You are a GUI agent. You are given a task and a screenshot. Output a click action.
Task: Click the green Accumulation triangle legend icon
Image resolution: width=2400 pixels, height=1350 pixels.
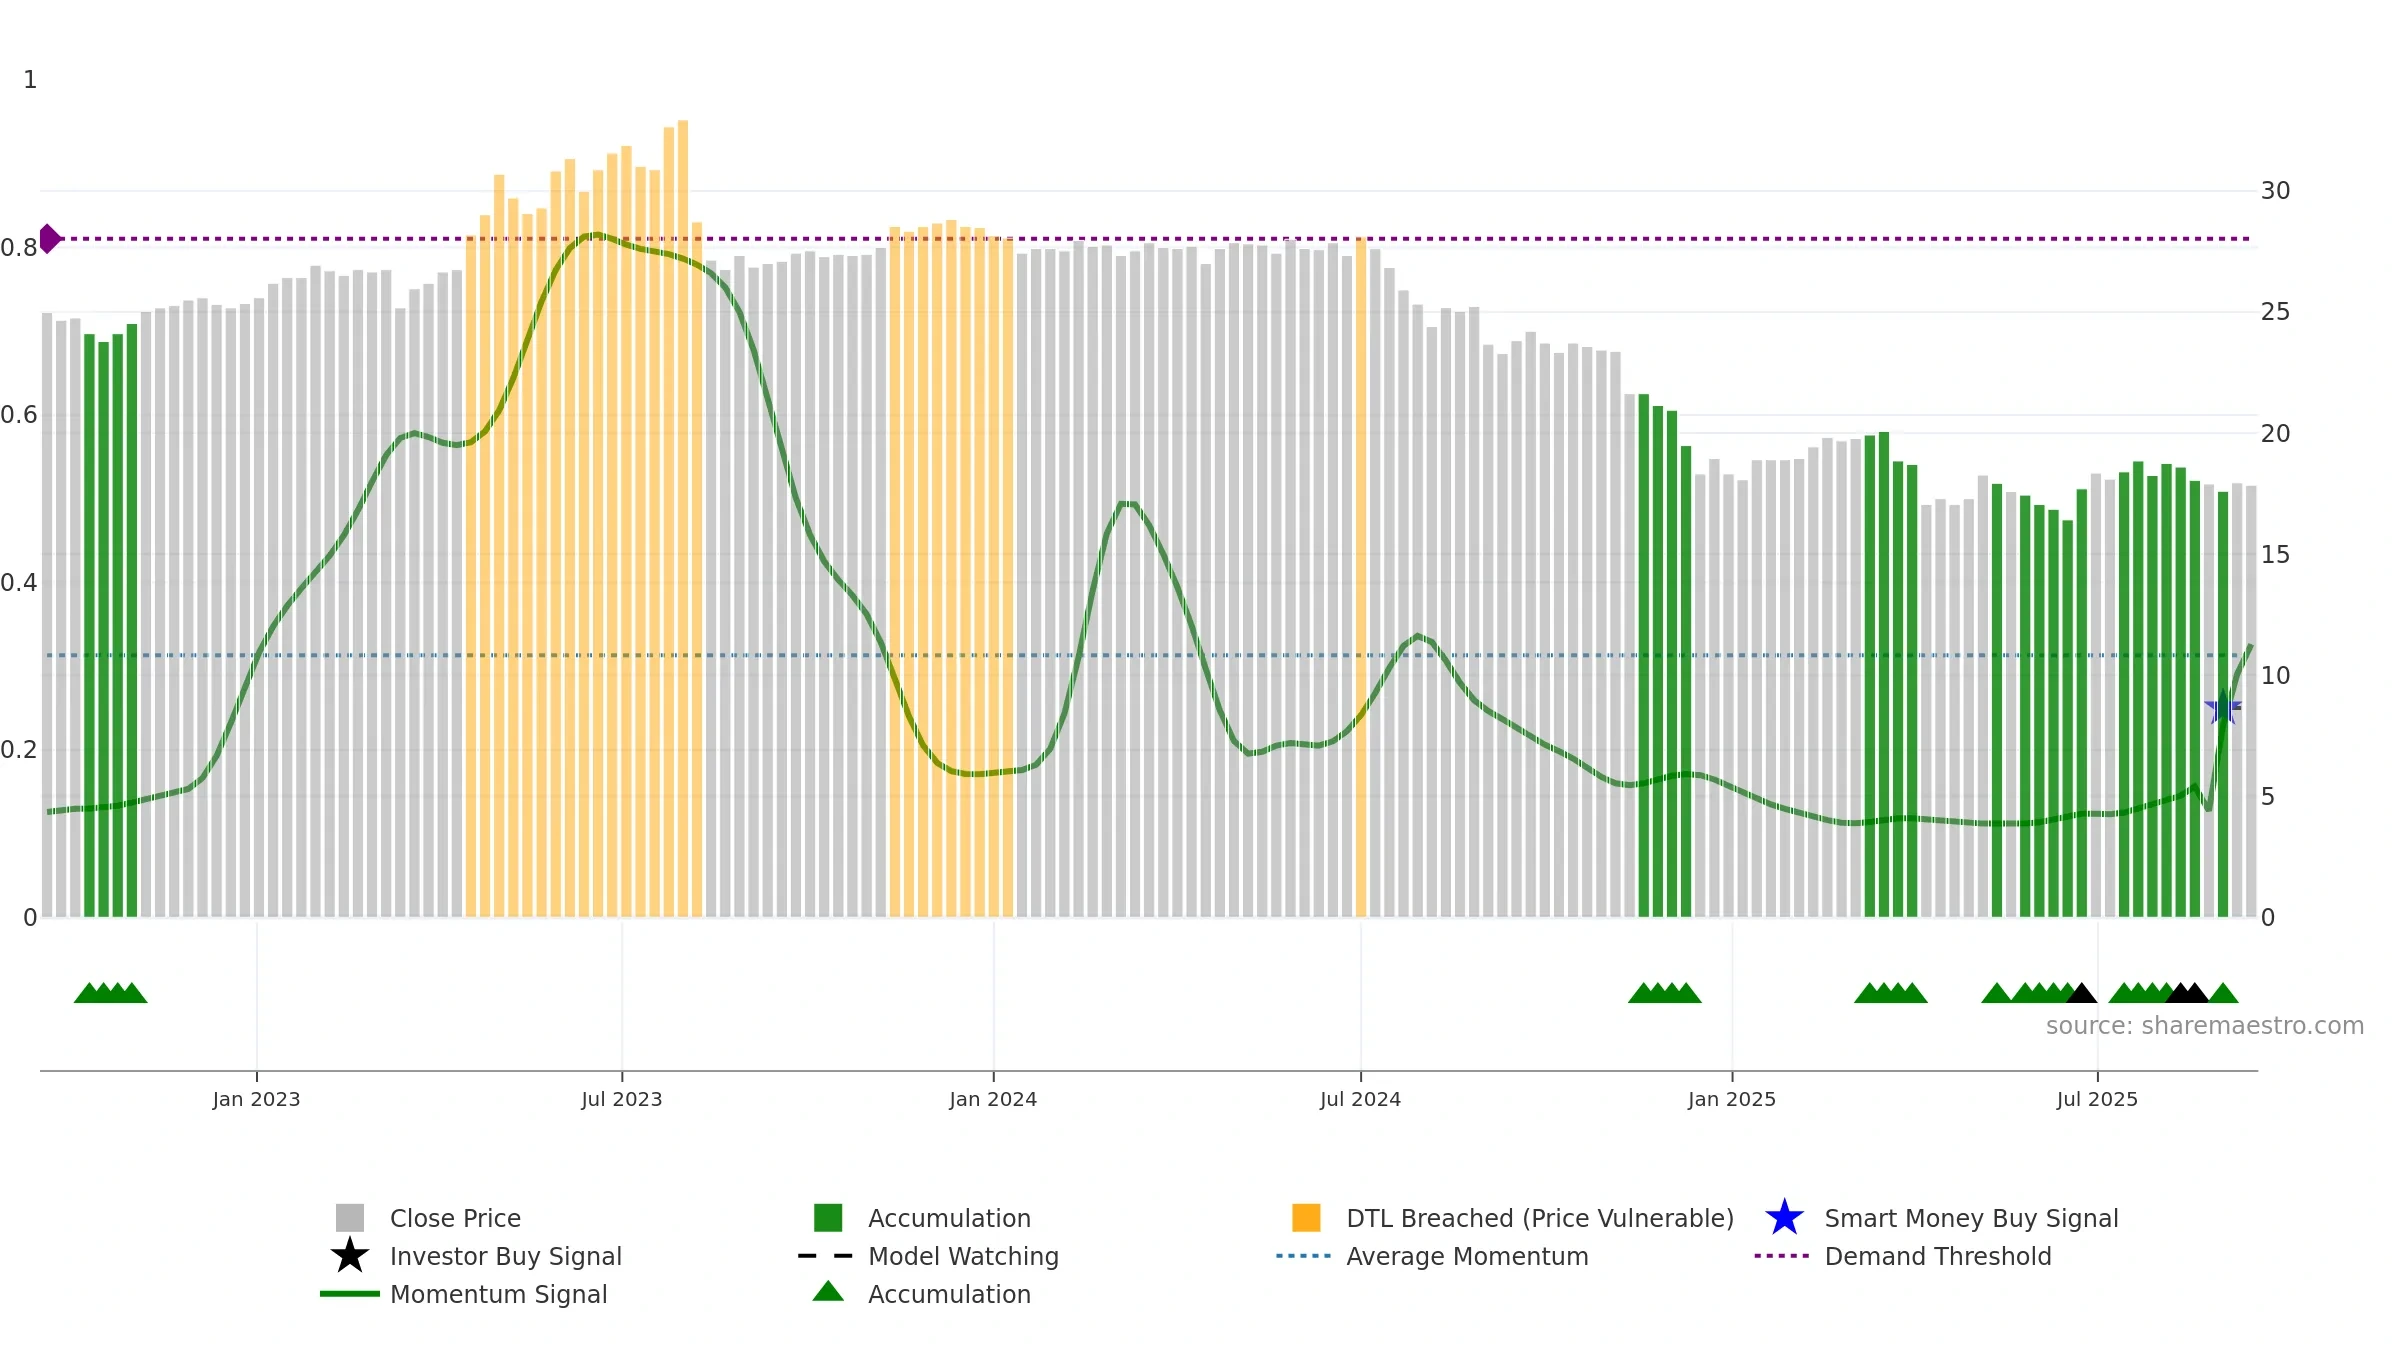(828, 1292)
